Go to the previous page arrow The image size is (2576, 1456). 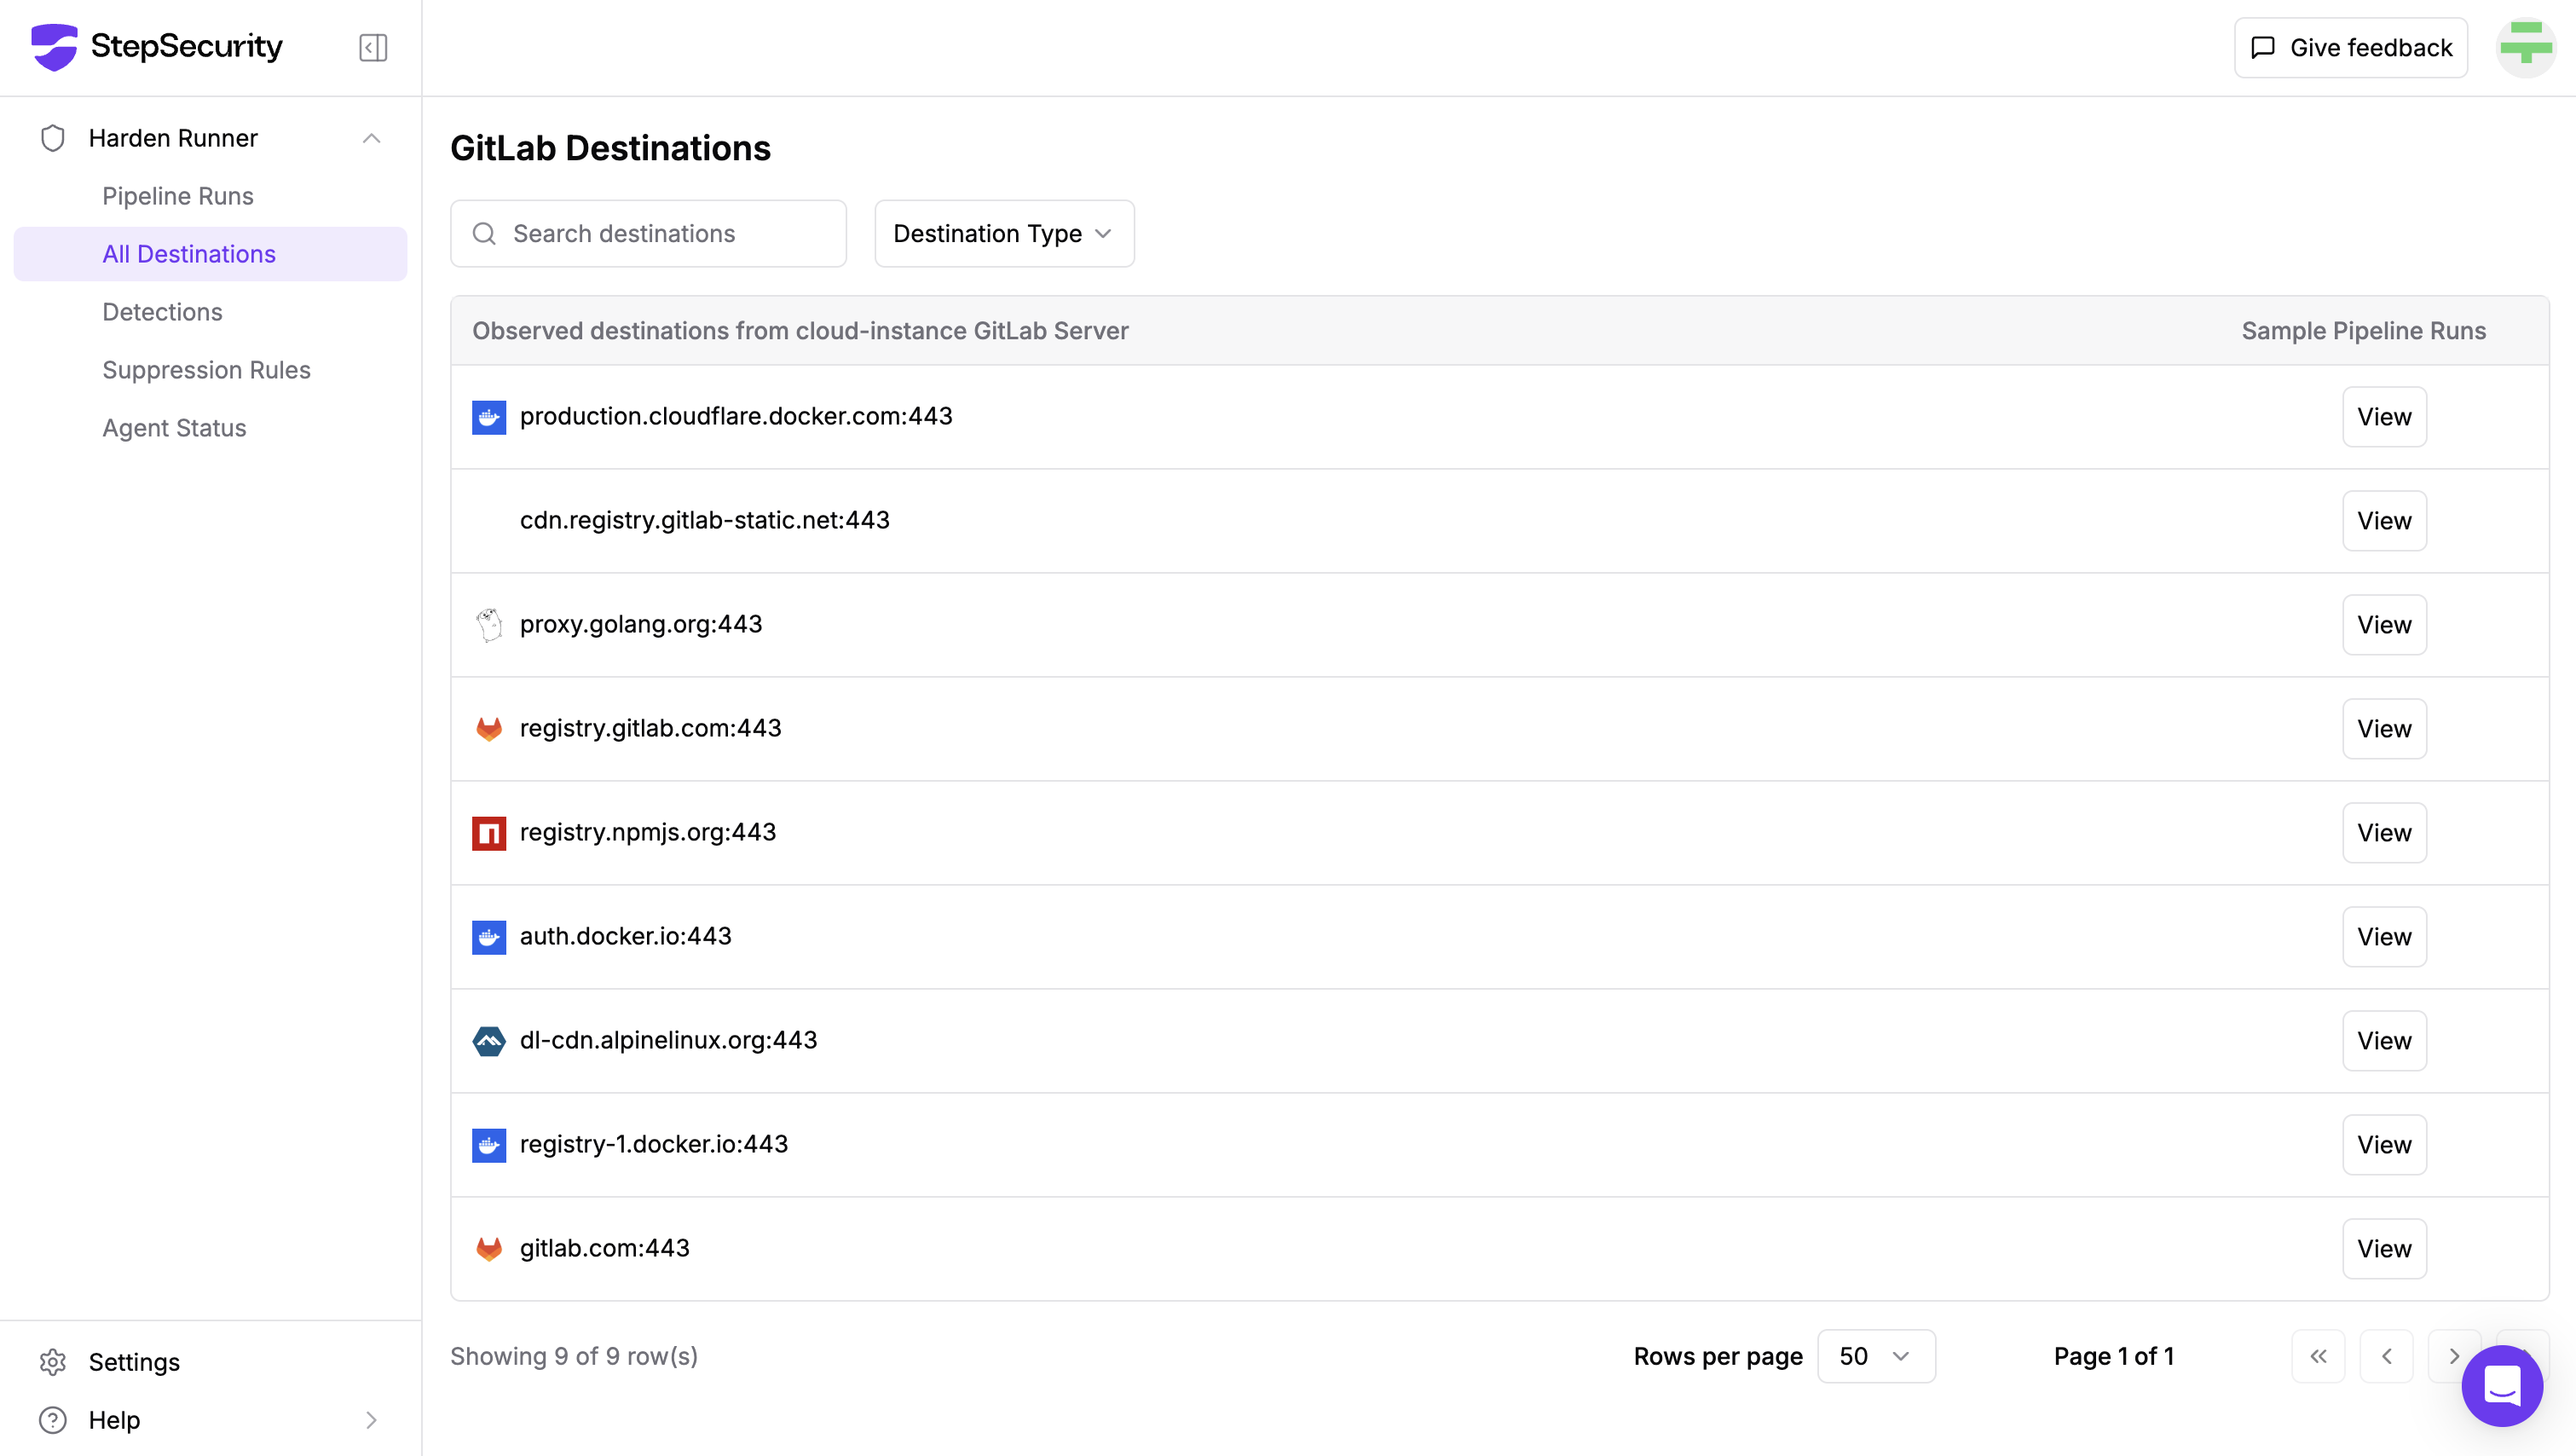(2386, 1356)
